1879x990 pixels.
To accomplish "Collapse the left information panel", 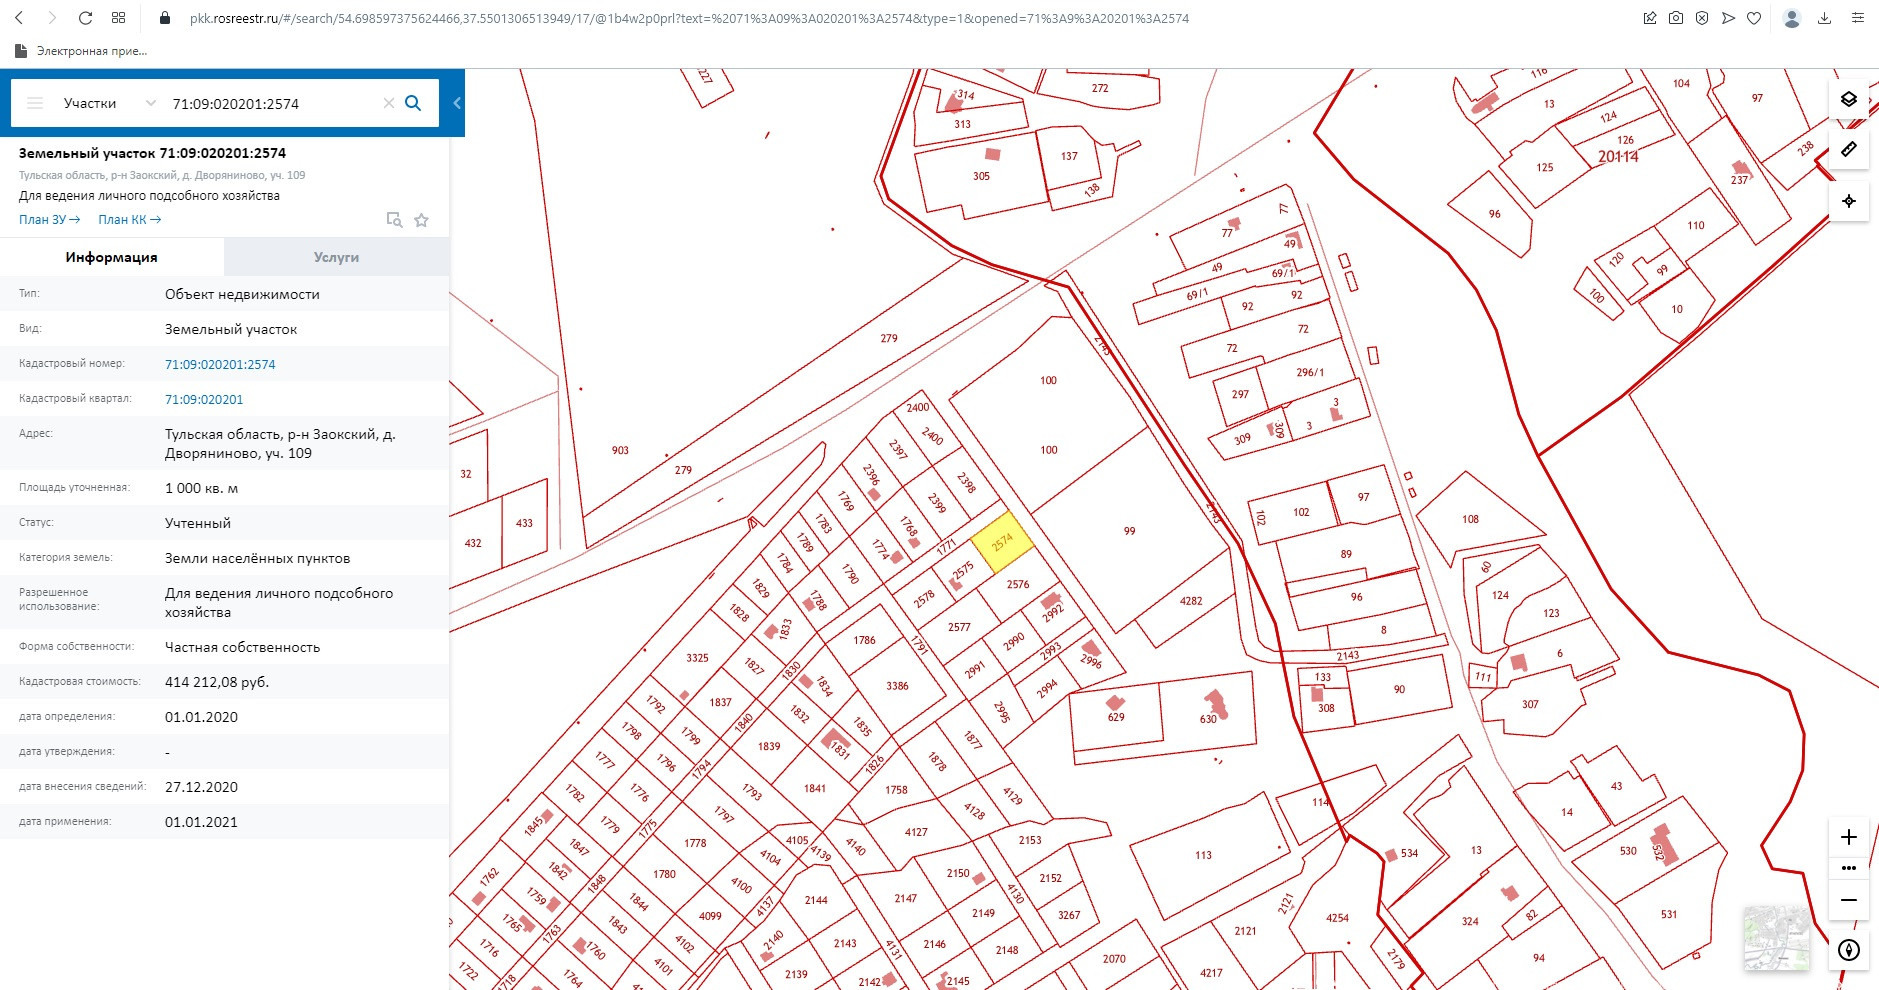I will 456,103.
